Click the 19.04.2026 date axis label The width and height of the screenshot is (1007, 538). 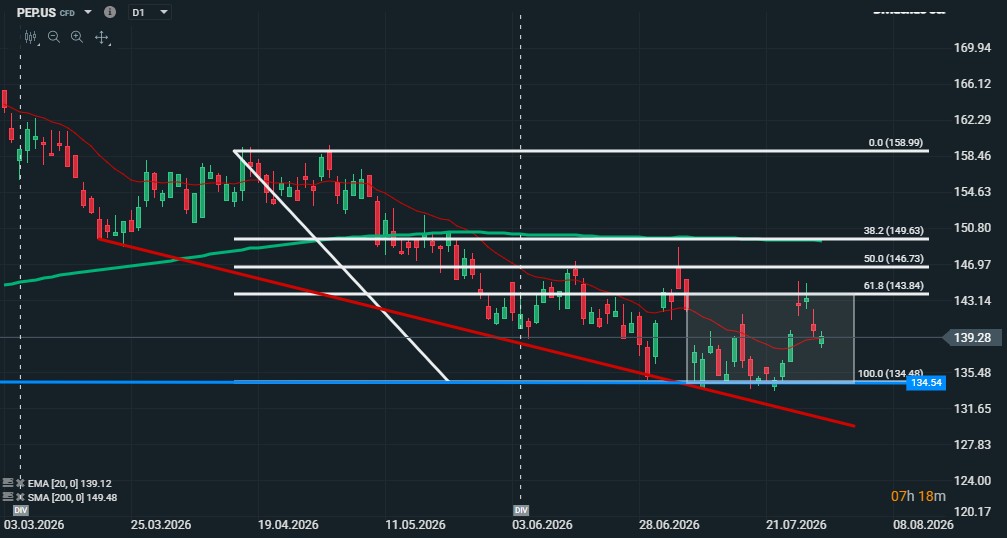[x=288, y=525]
